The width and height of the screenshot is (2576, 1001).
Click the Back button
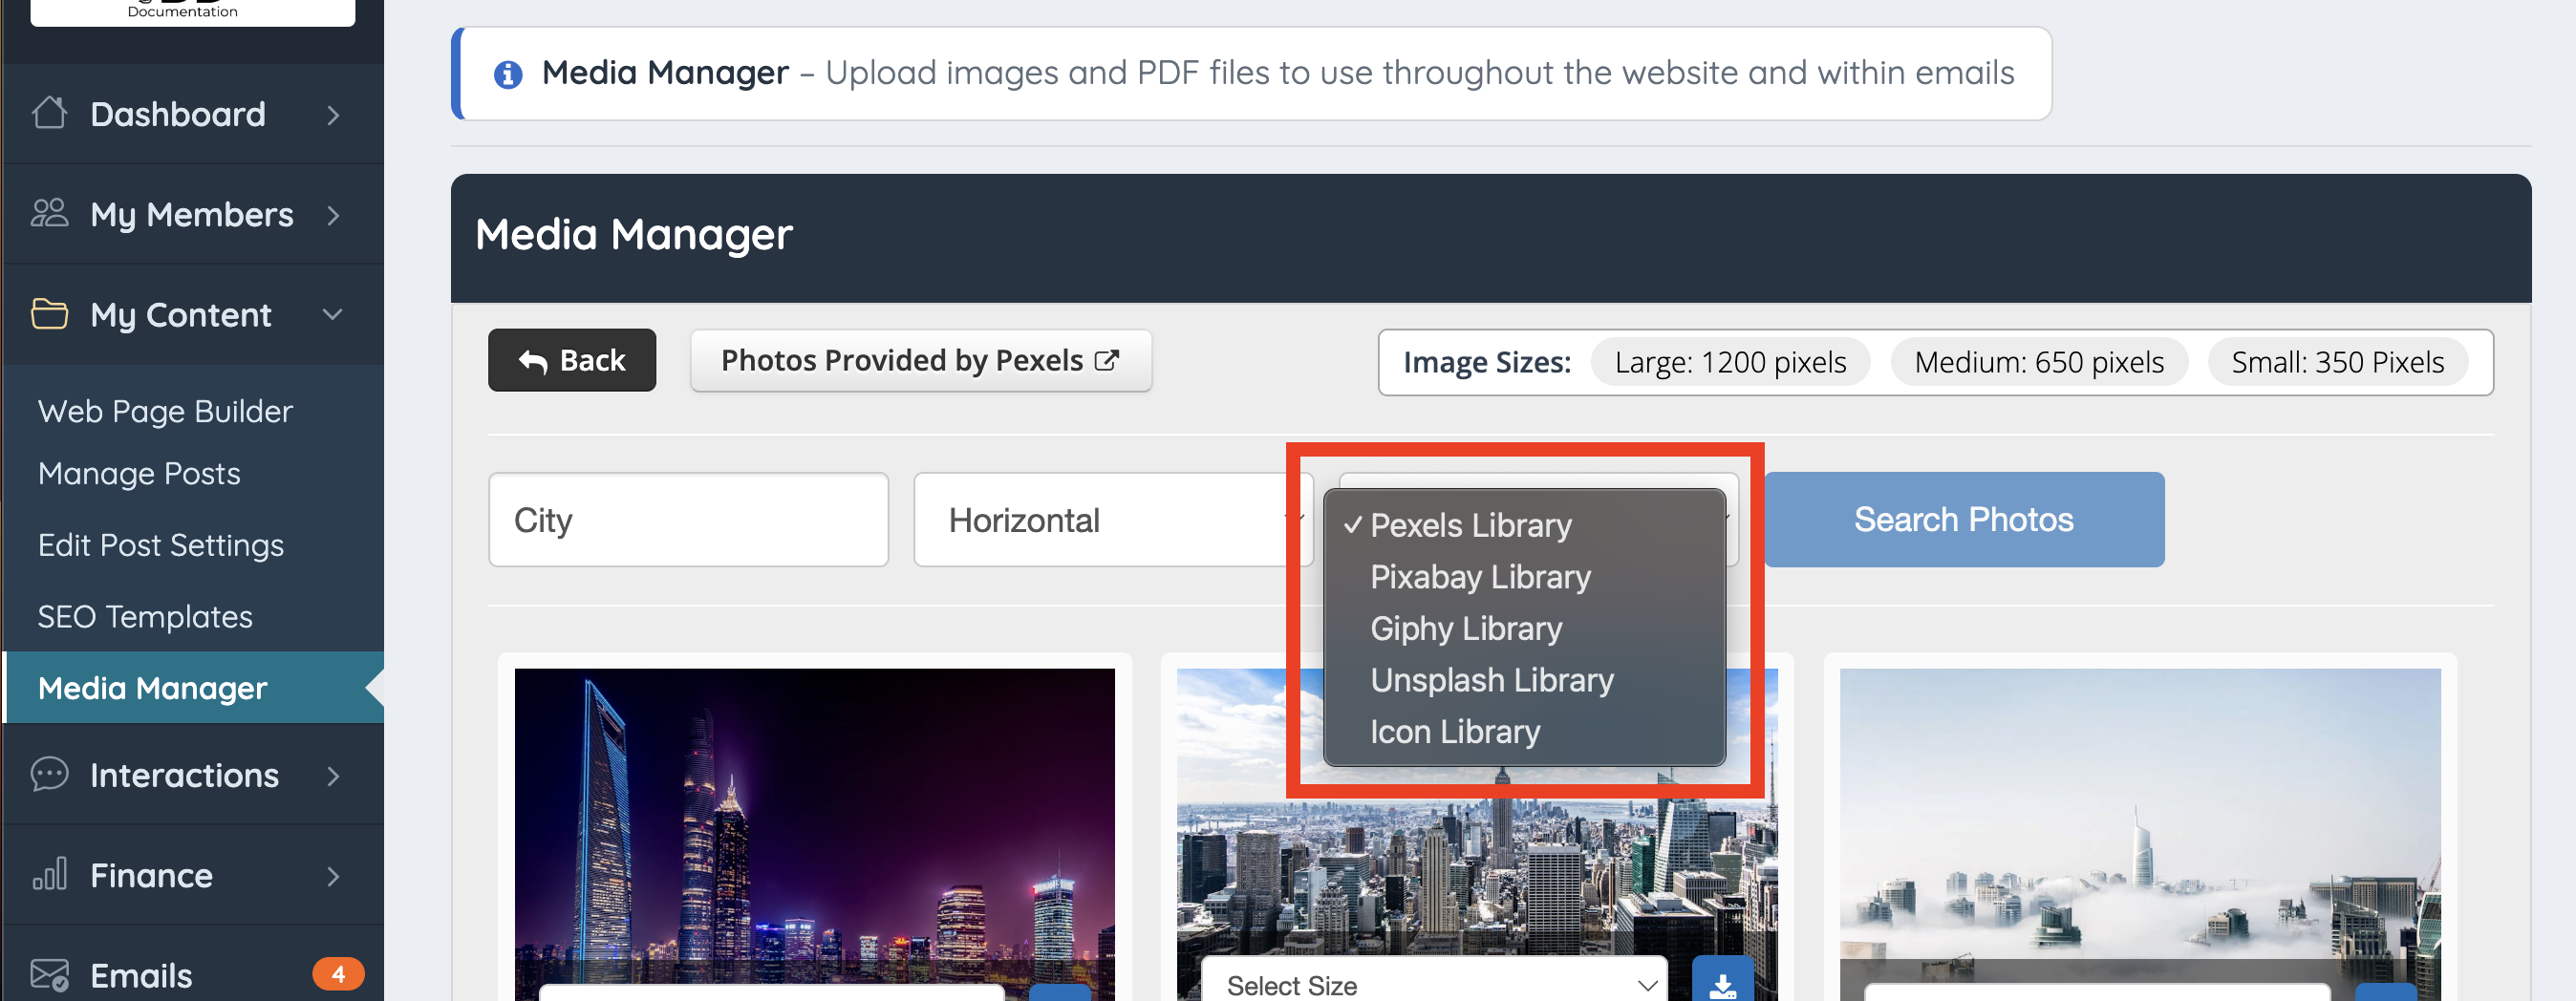point(572,360)
